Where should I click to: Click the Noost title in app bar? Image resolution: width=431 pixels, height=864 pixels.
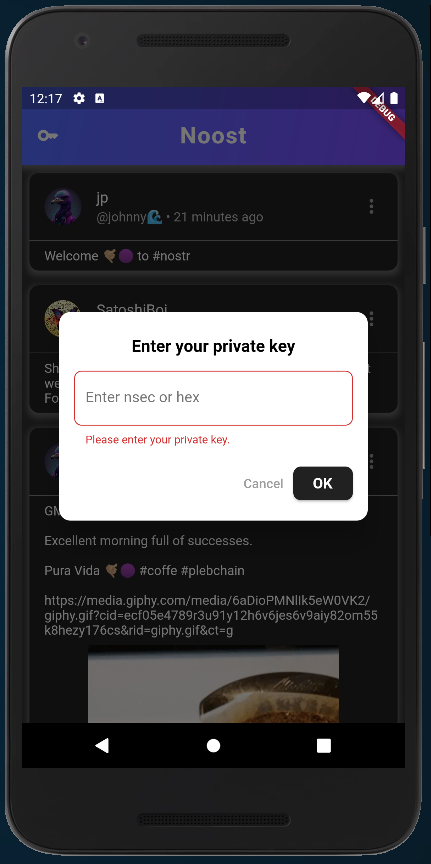click(x=213, y=136)
